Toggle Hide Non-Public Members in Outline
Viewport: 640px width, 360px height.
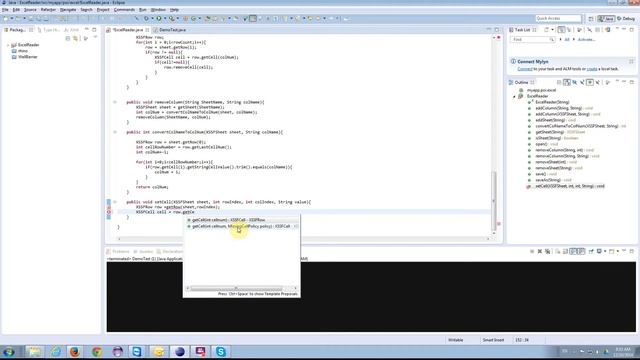(x=590, y=82)
